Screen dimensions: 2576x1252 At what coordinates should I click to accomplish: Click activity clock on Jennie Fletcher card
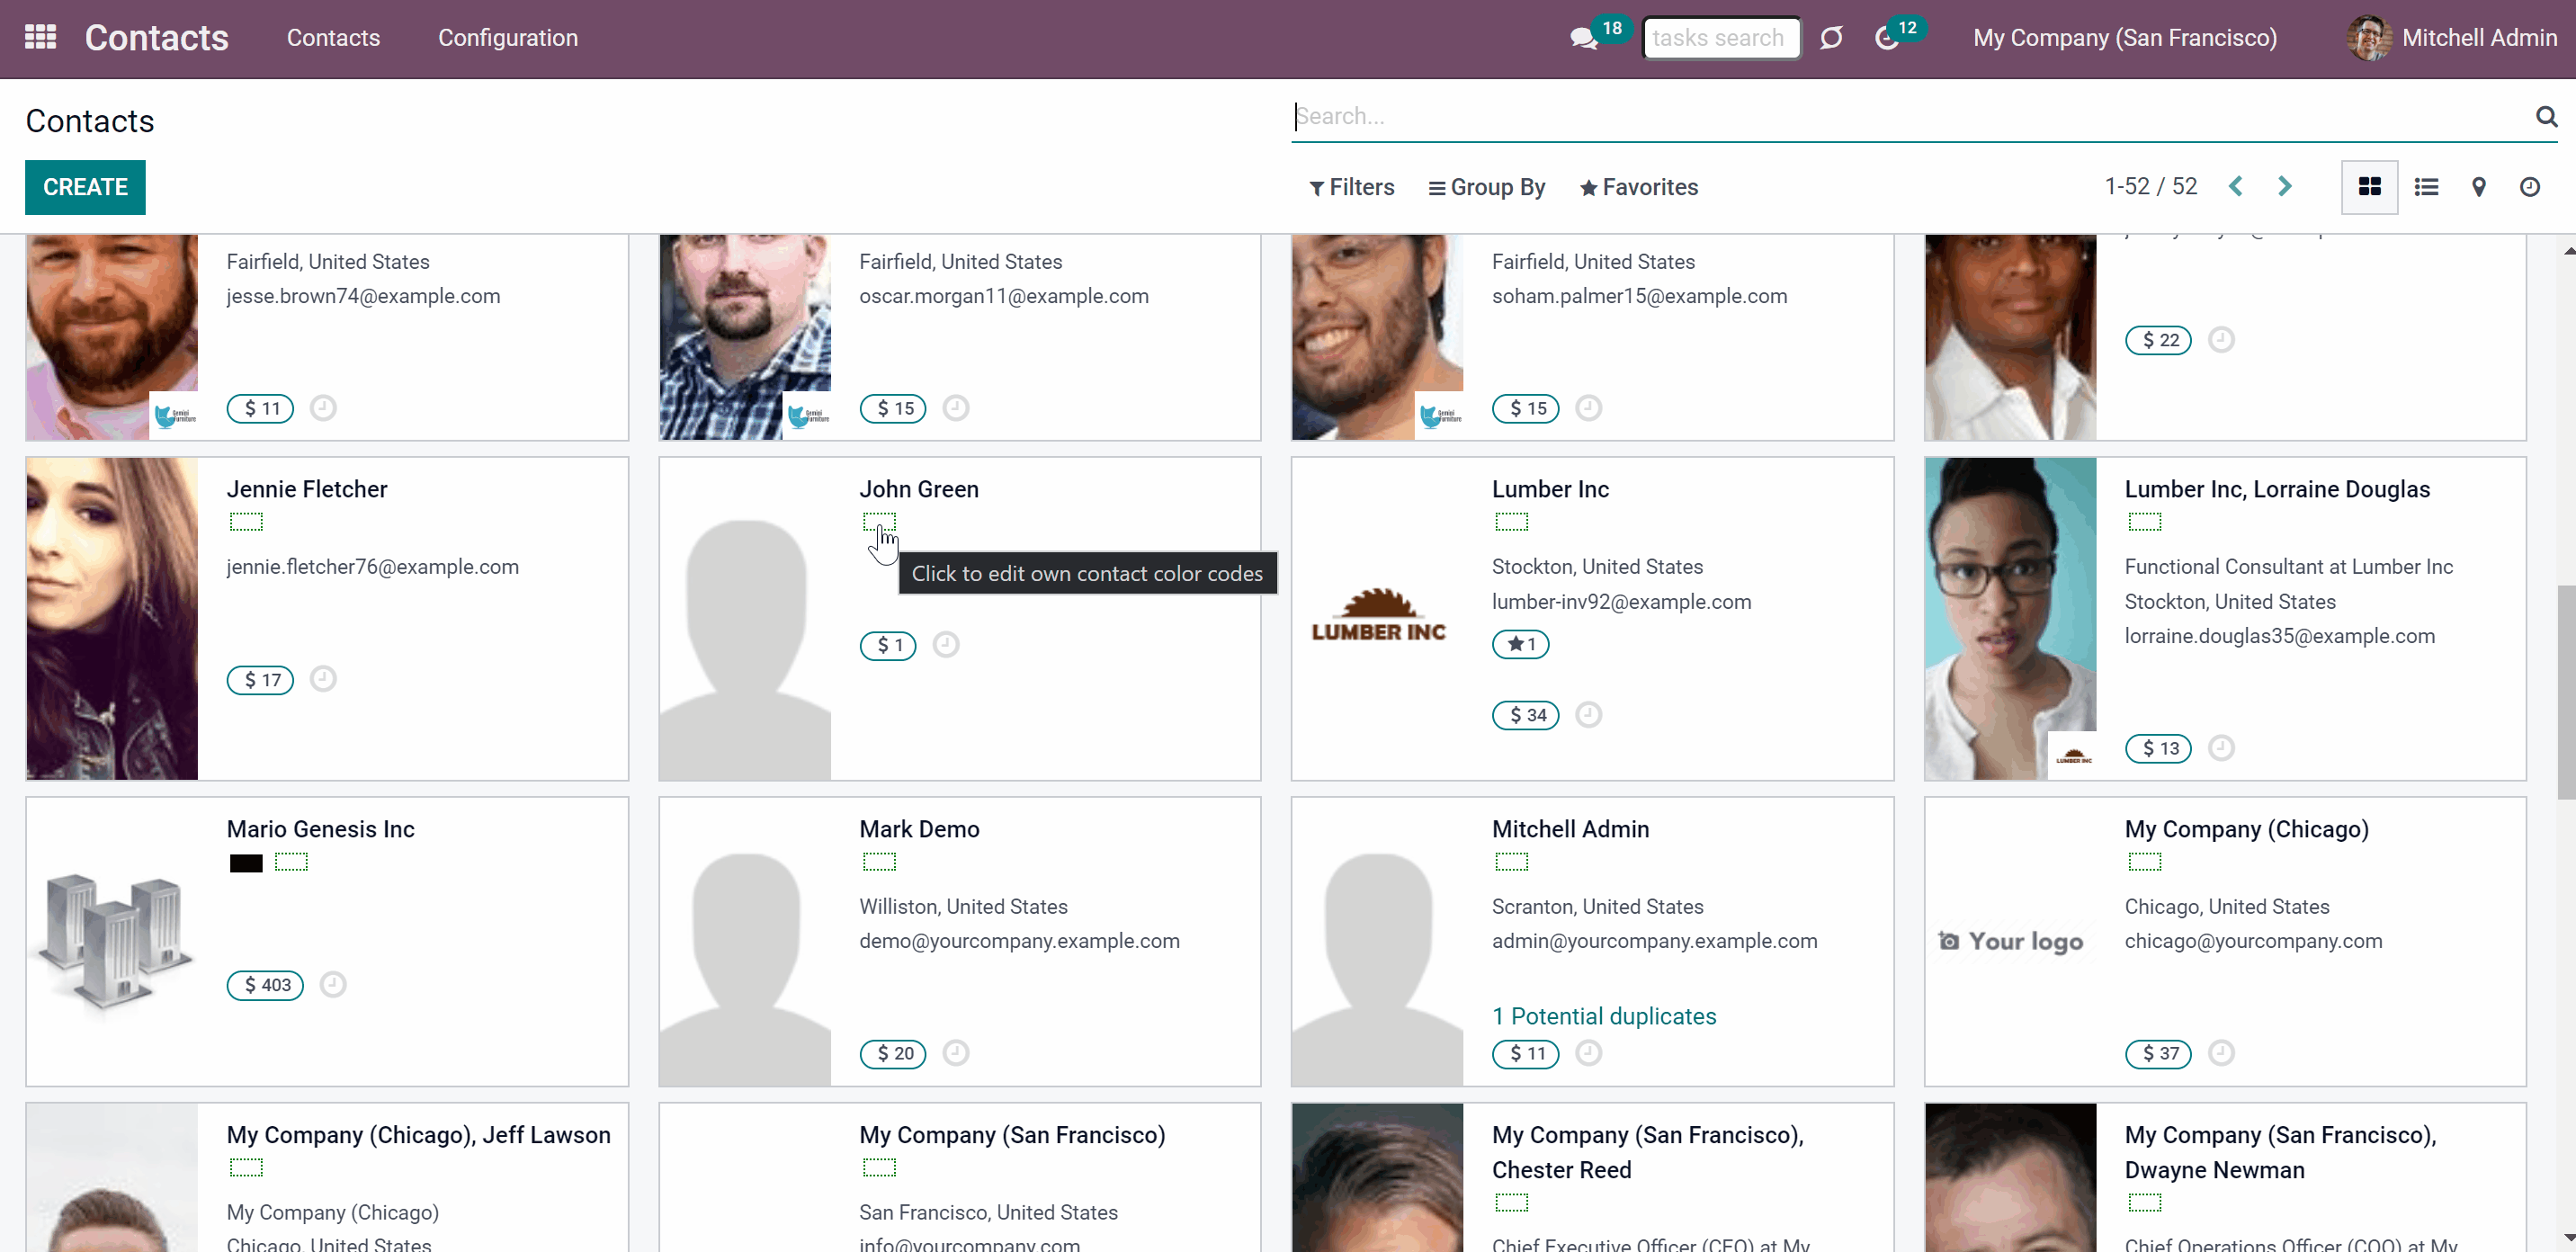[x=323, y=679]
